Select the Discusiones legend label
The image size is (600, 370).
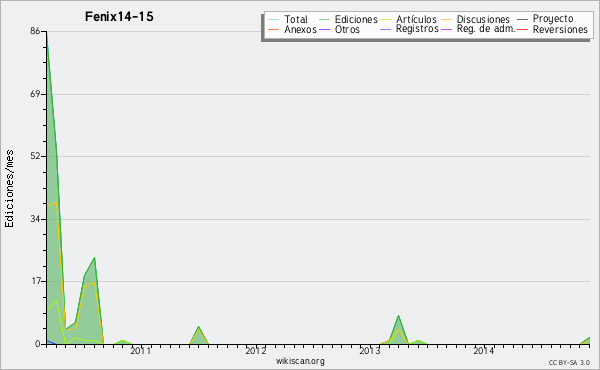[x=483, y=19]
